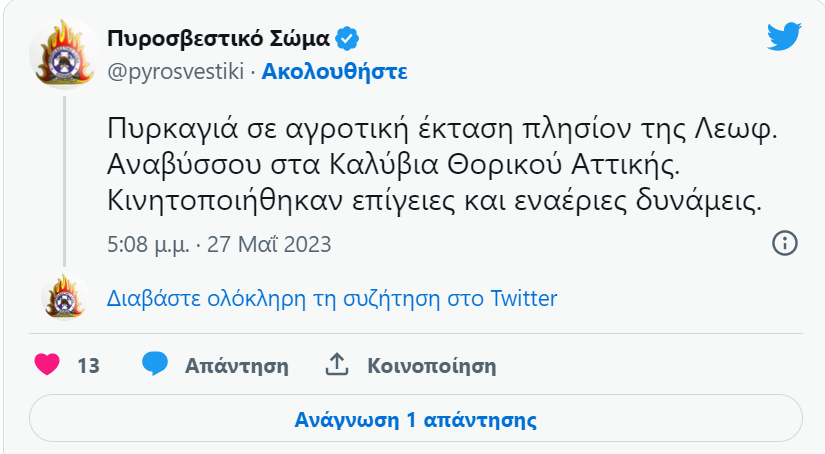
Task: Click the vertical thread line under avatar
Action: tap(64, 180)
